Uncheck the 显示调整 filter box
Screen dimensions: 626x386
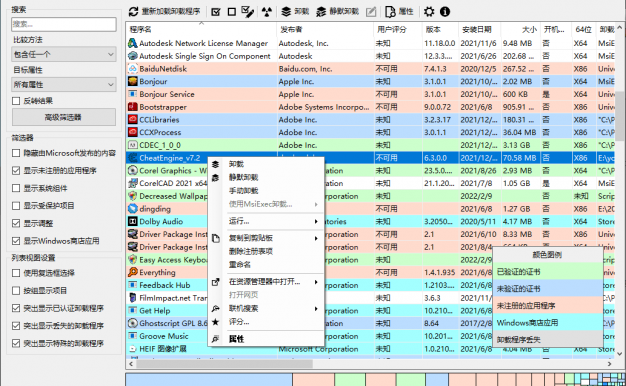click(x=16, y=223)
